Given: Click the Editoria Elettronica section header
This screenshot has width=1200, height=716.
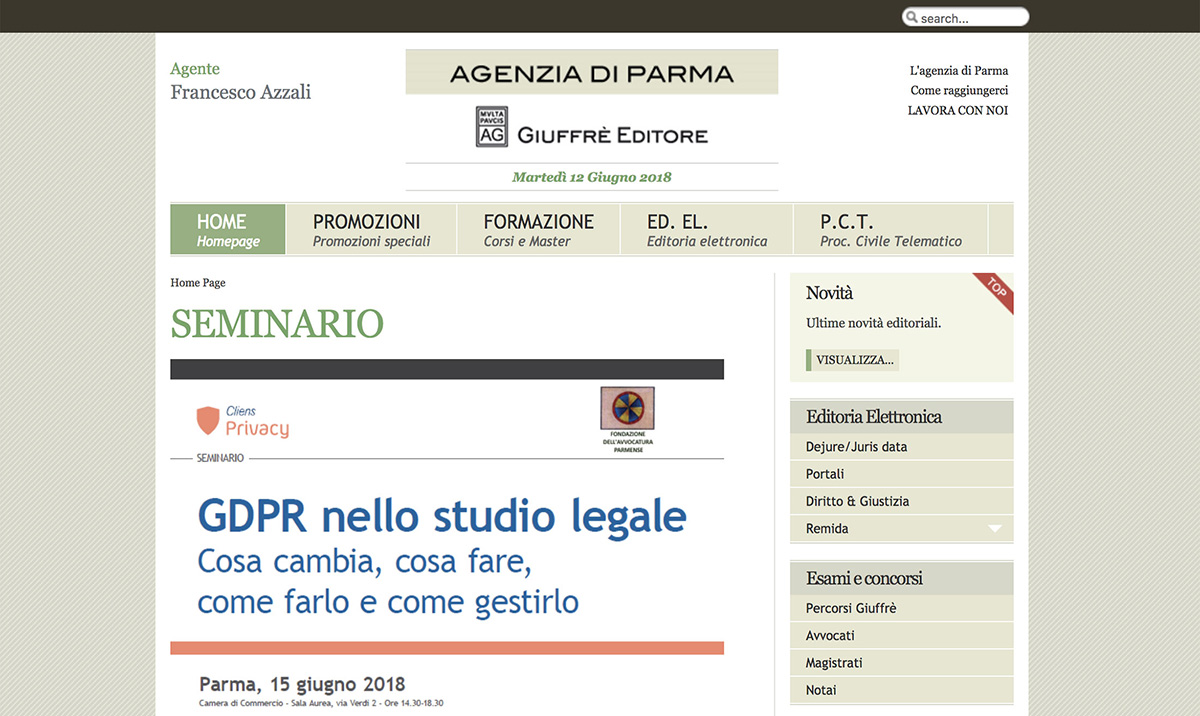Looking at the screenshot, I should [902, 417].
